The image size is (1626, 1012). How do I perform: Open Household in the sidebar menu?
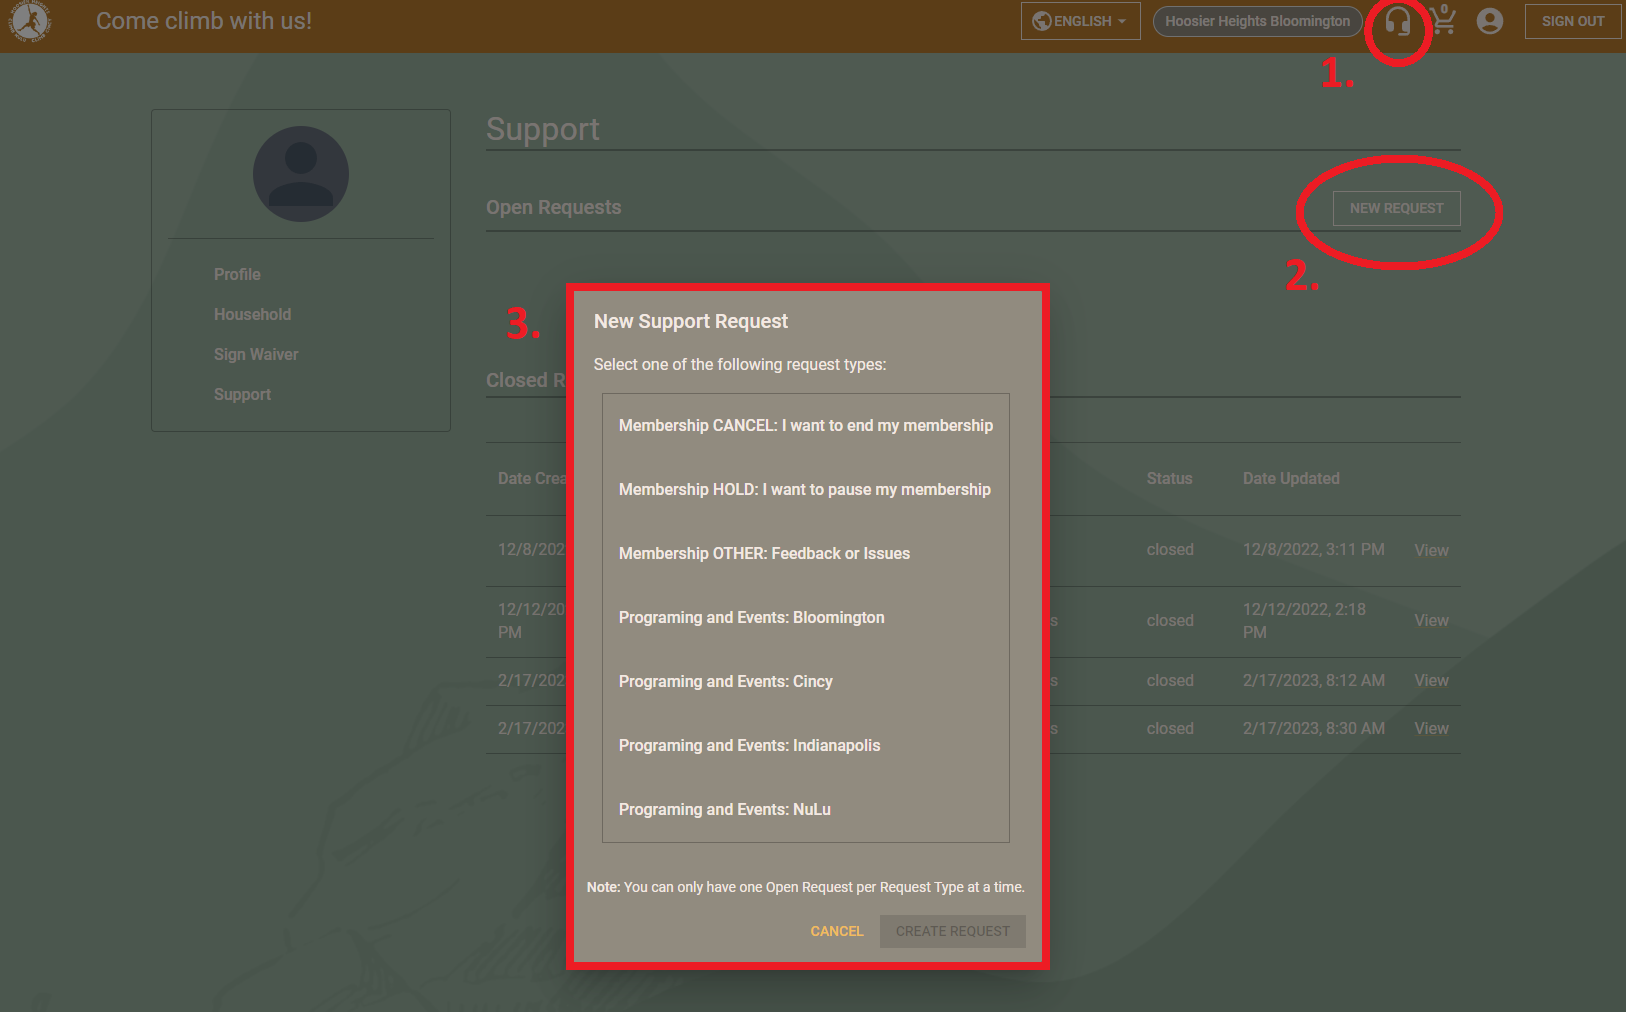[x=252, y=314]
